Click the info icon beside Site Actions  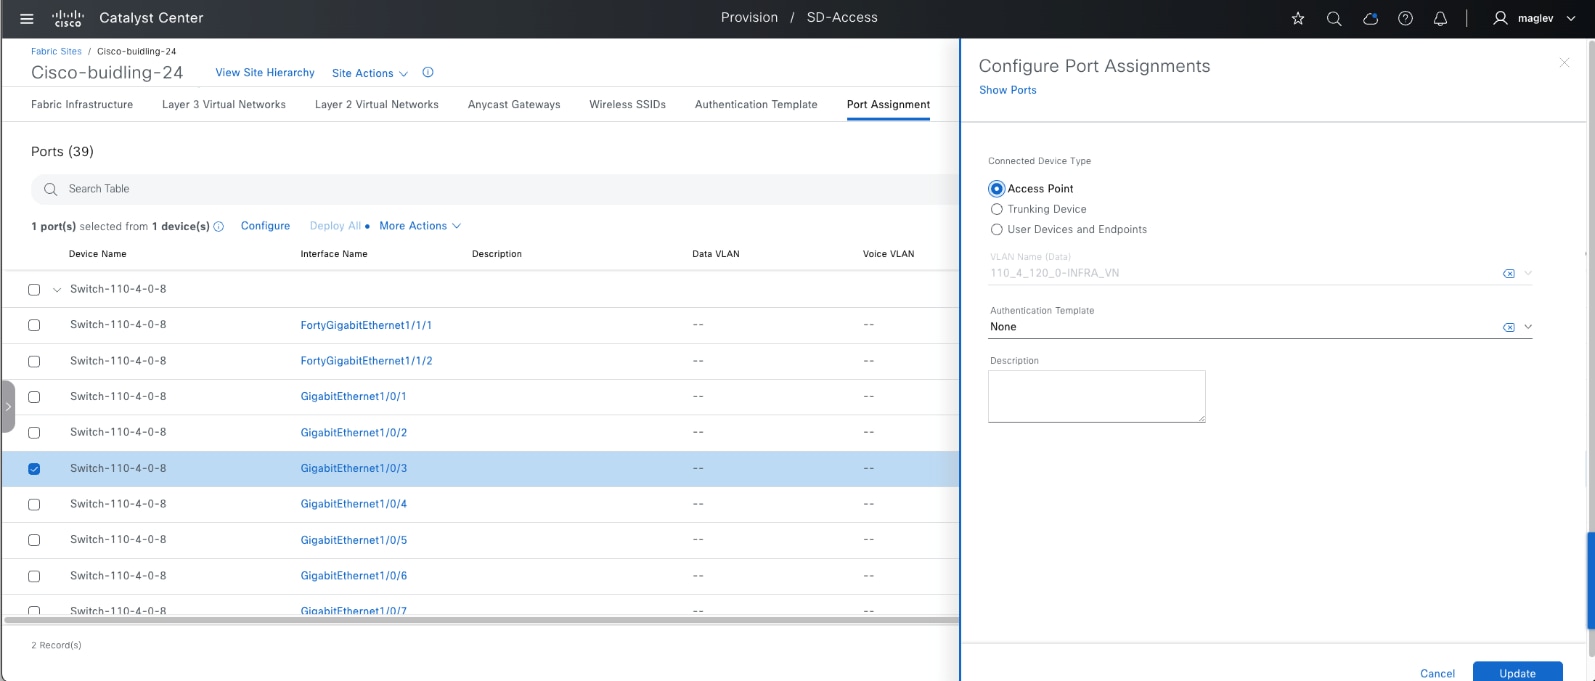click(428, 73)
